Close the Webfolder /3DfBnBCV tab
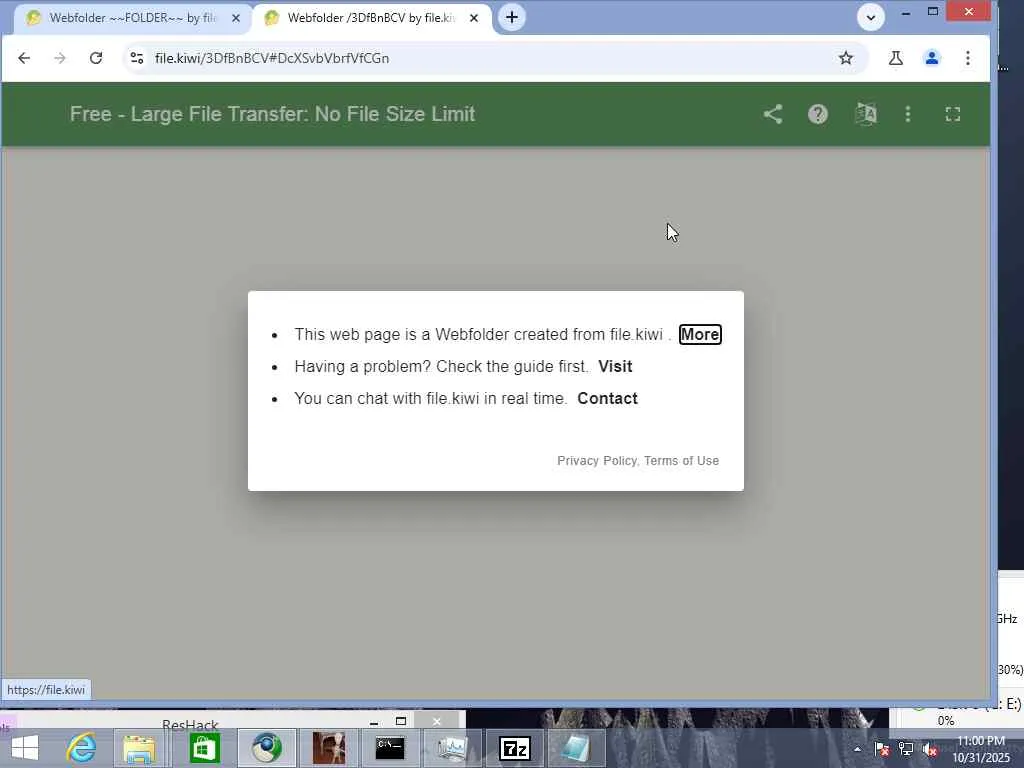This screenshot has height=768, width=1024. [474, 18]
